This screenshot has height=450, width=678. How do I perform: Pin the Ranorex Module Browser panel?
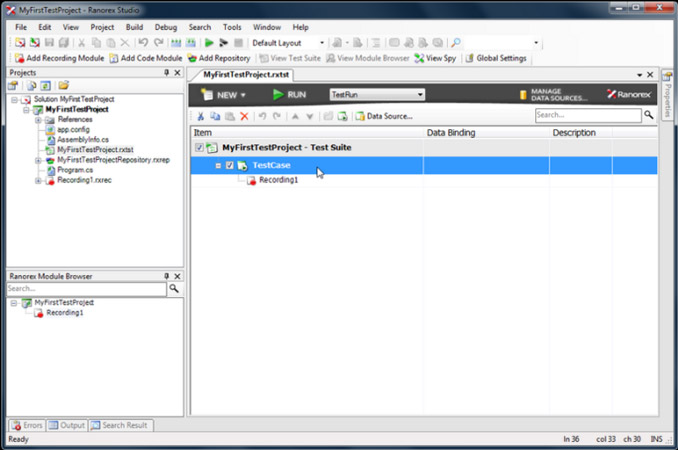pyautogui.click(x=166, y=276)
